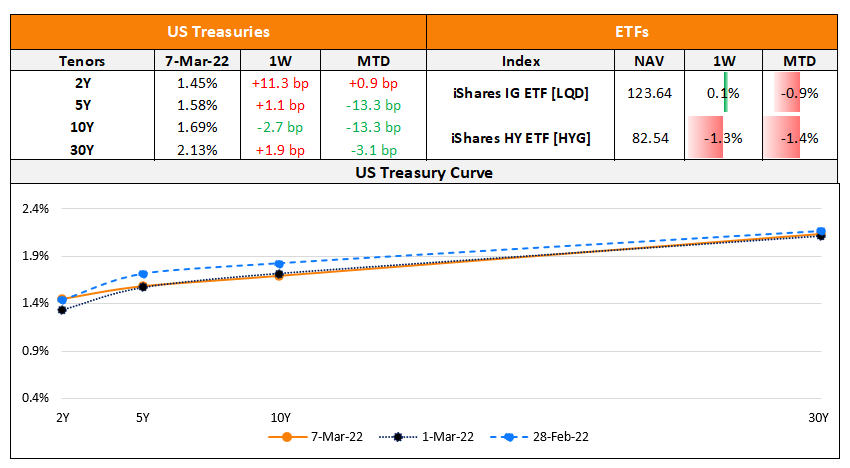This screenshot has height=468, width=850.
Task: Click the US Treasuries header
Action: pyautogui.click(x=218, y=33)
